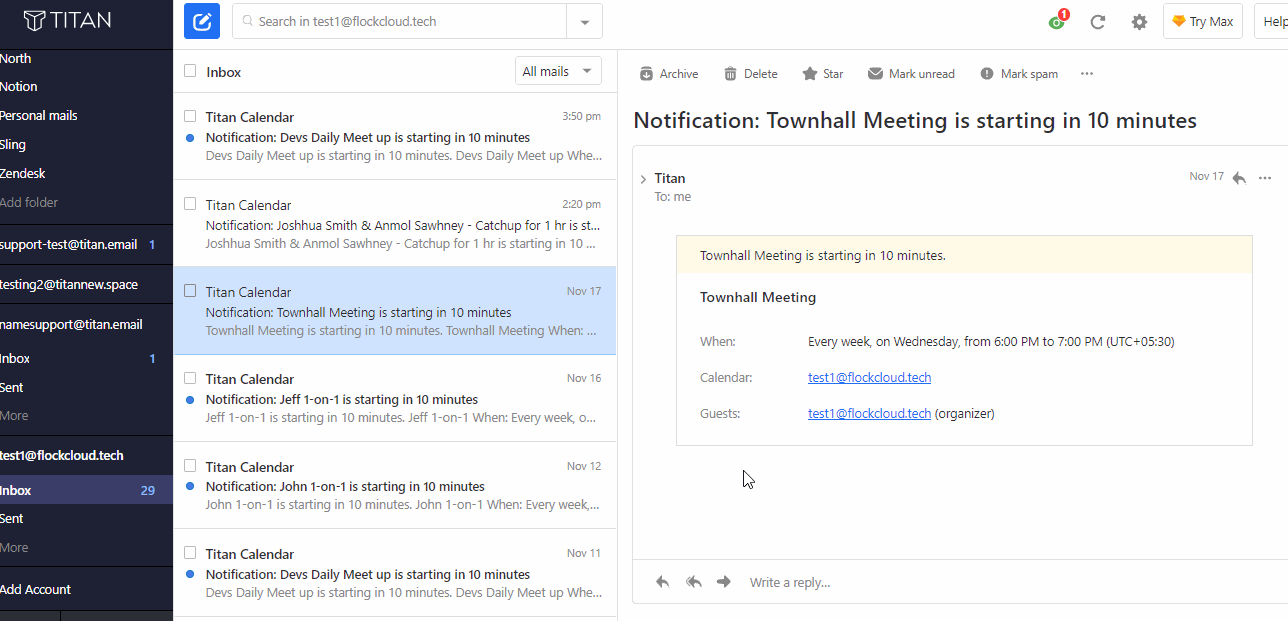Open more actions in the mail toolbar

click(1087, 74)
